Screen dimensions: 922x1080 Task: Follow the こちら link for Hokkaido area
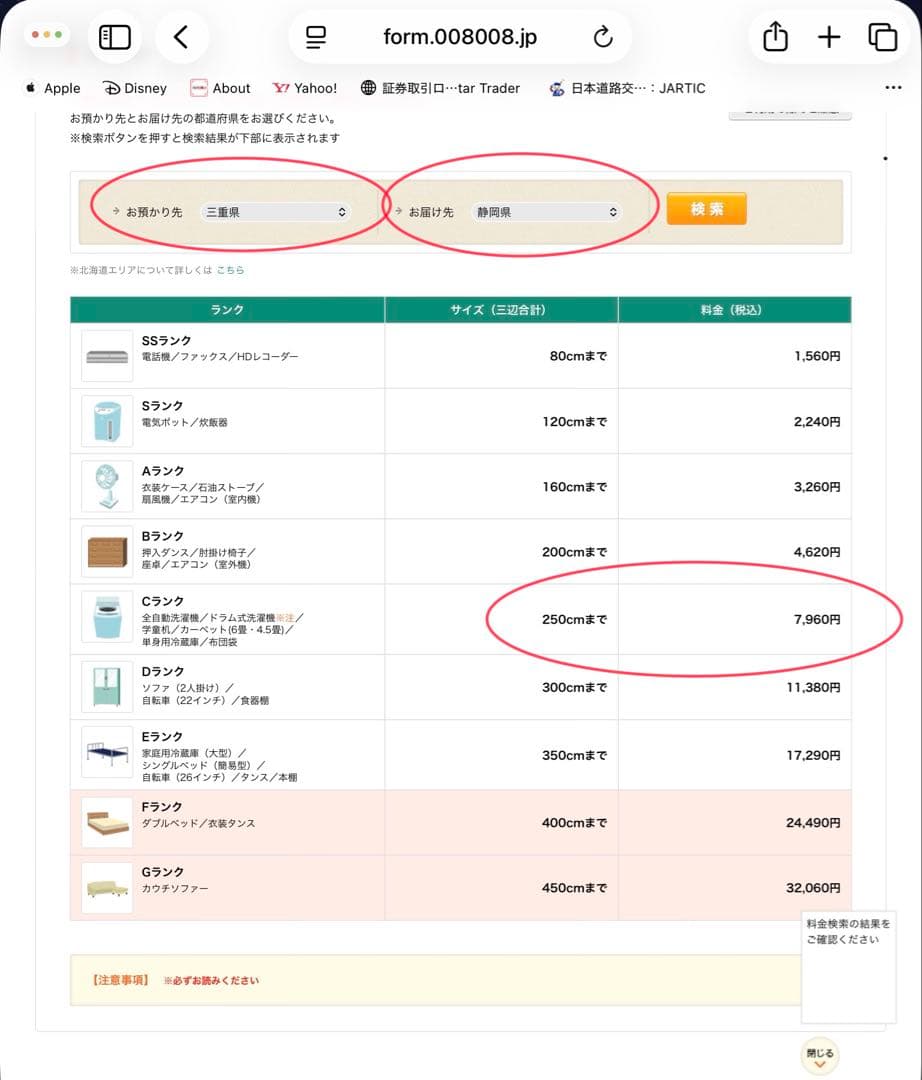(x=230, y=270)
